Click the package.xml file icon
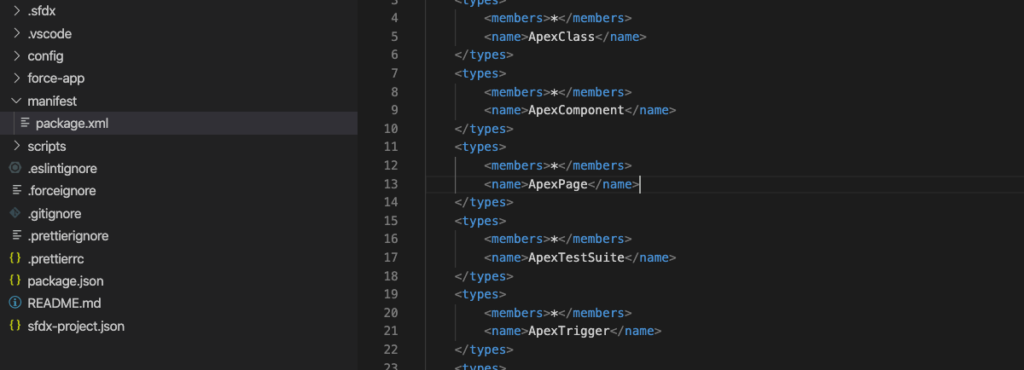Image resolution: width=1024 pixels, height=370 pixels. (25, 123)
